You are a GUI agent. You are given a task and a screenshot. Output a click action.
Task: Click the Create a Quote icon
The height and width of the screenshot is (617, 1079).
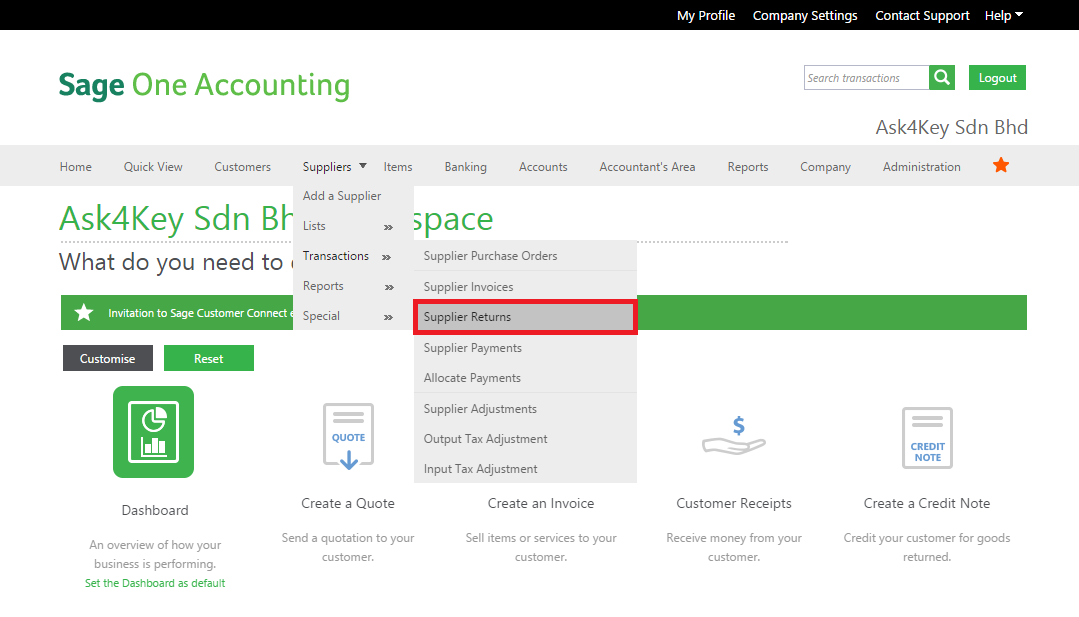coord(348,436)
